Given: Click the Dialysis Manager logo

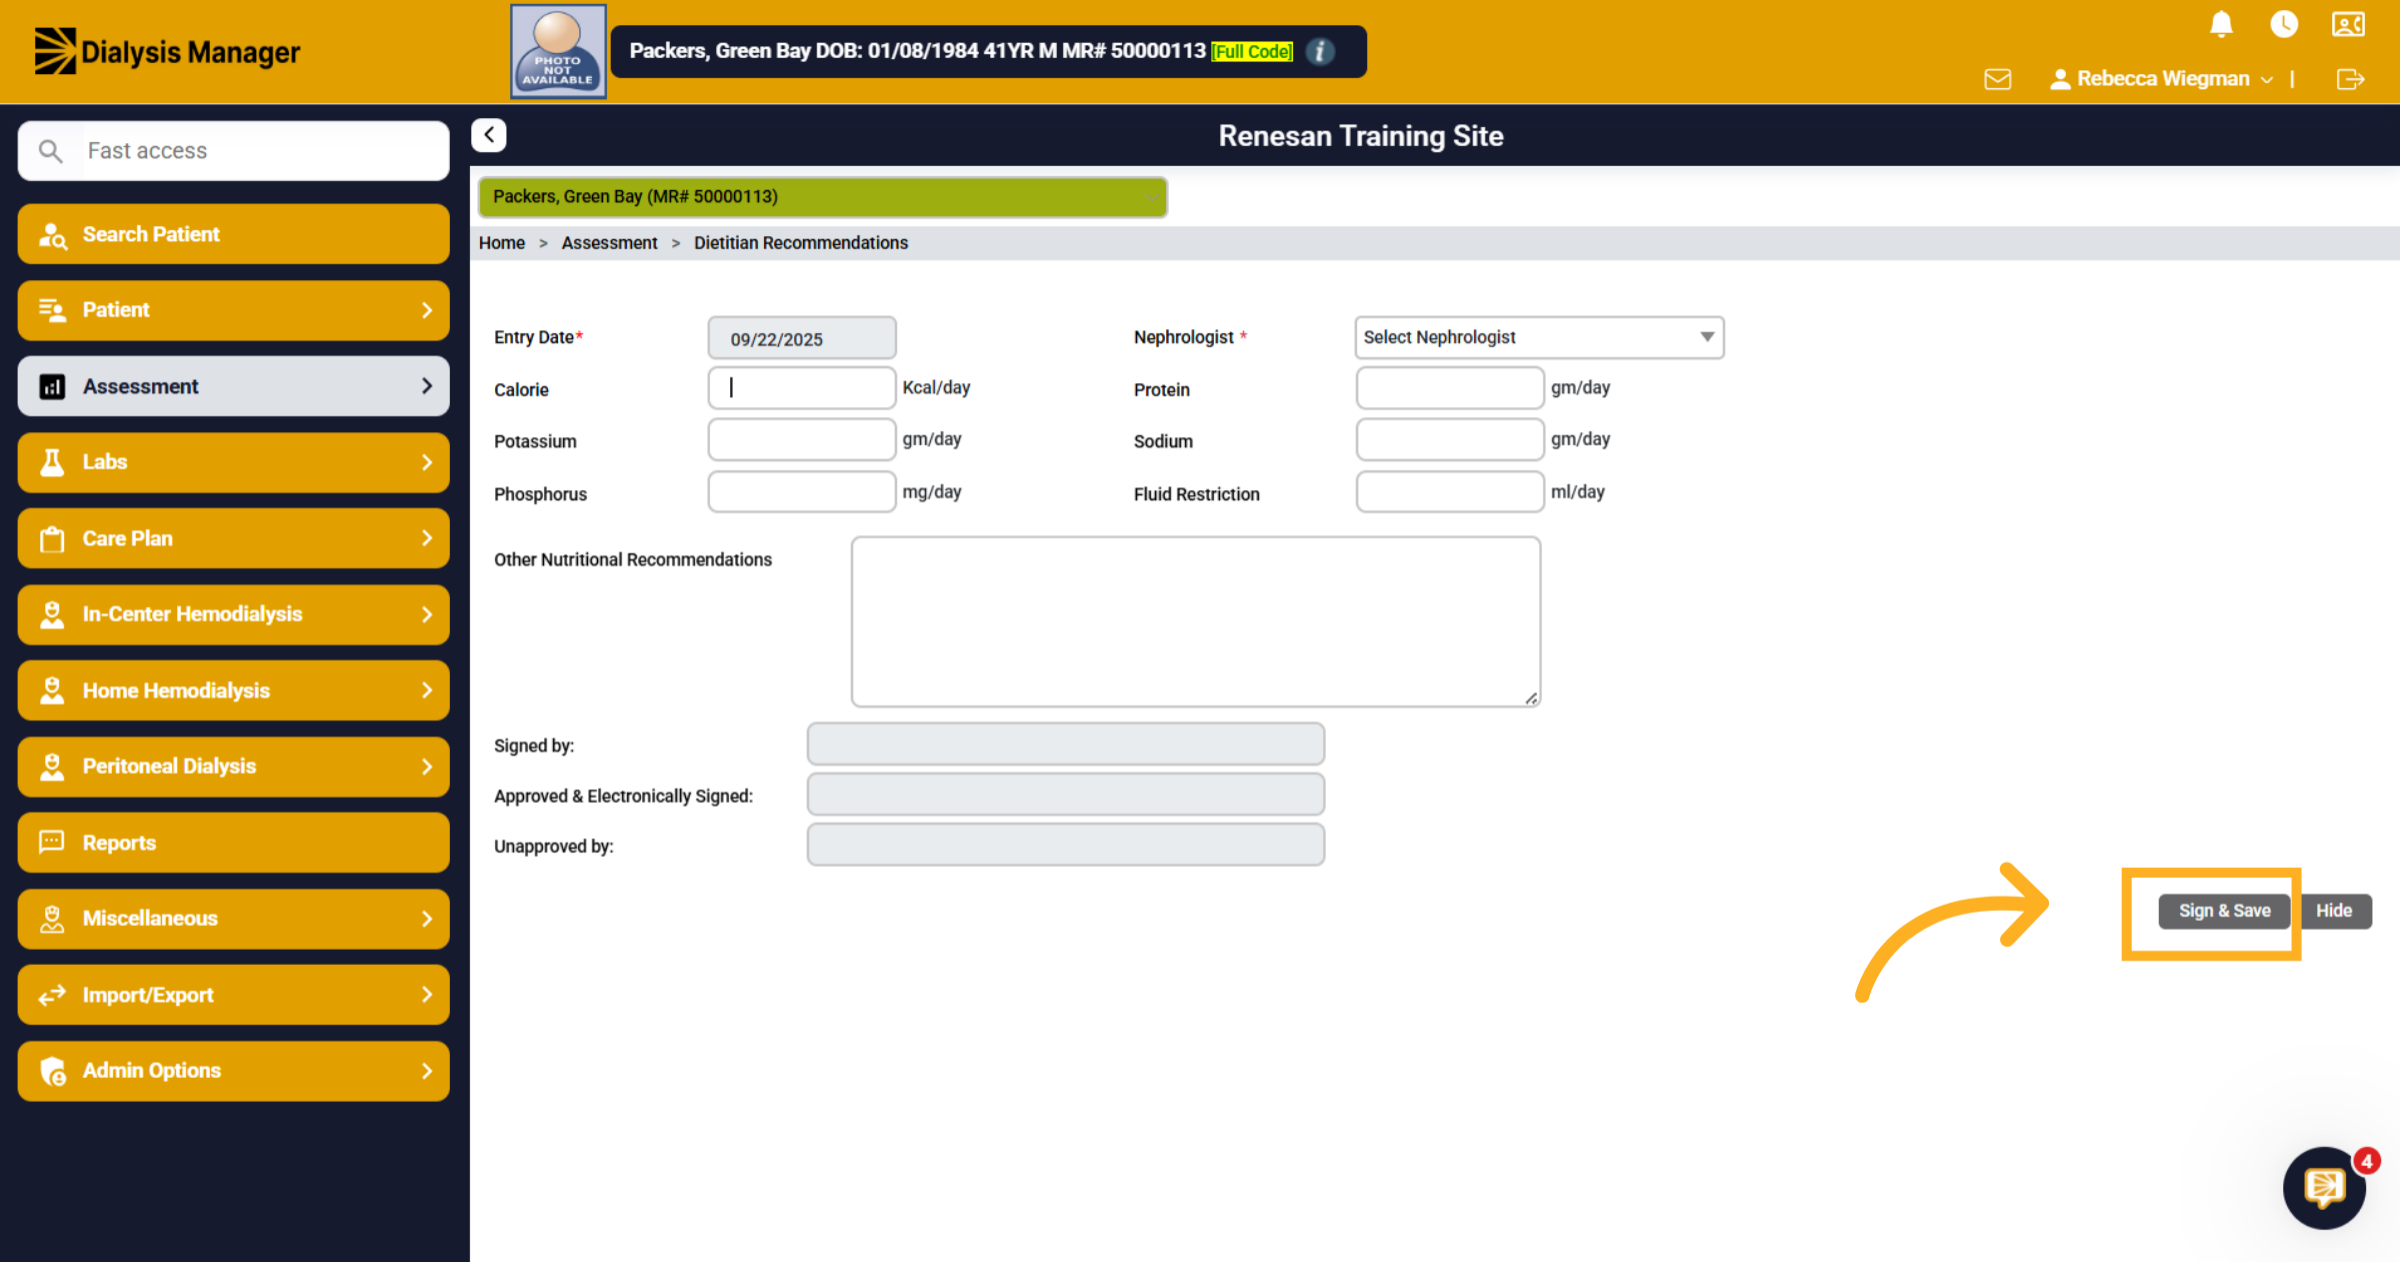Looking at the screenshot, I should pyautogui.click(x=167, y=51).
